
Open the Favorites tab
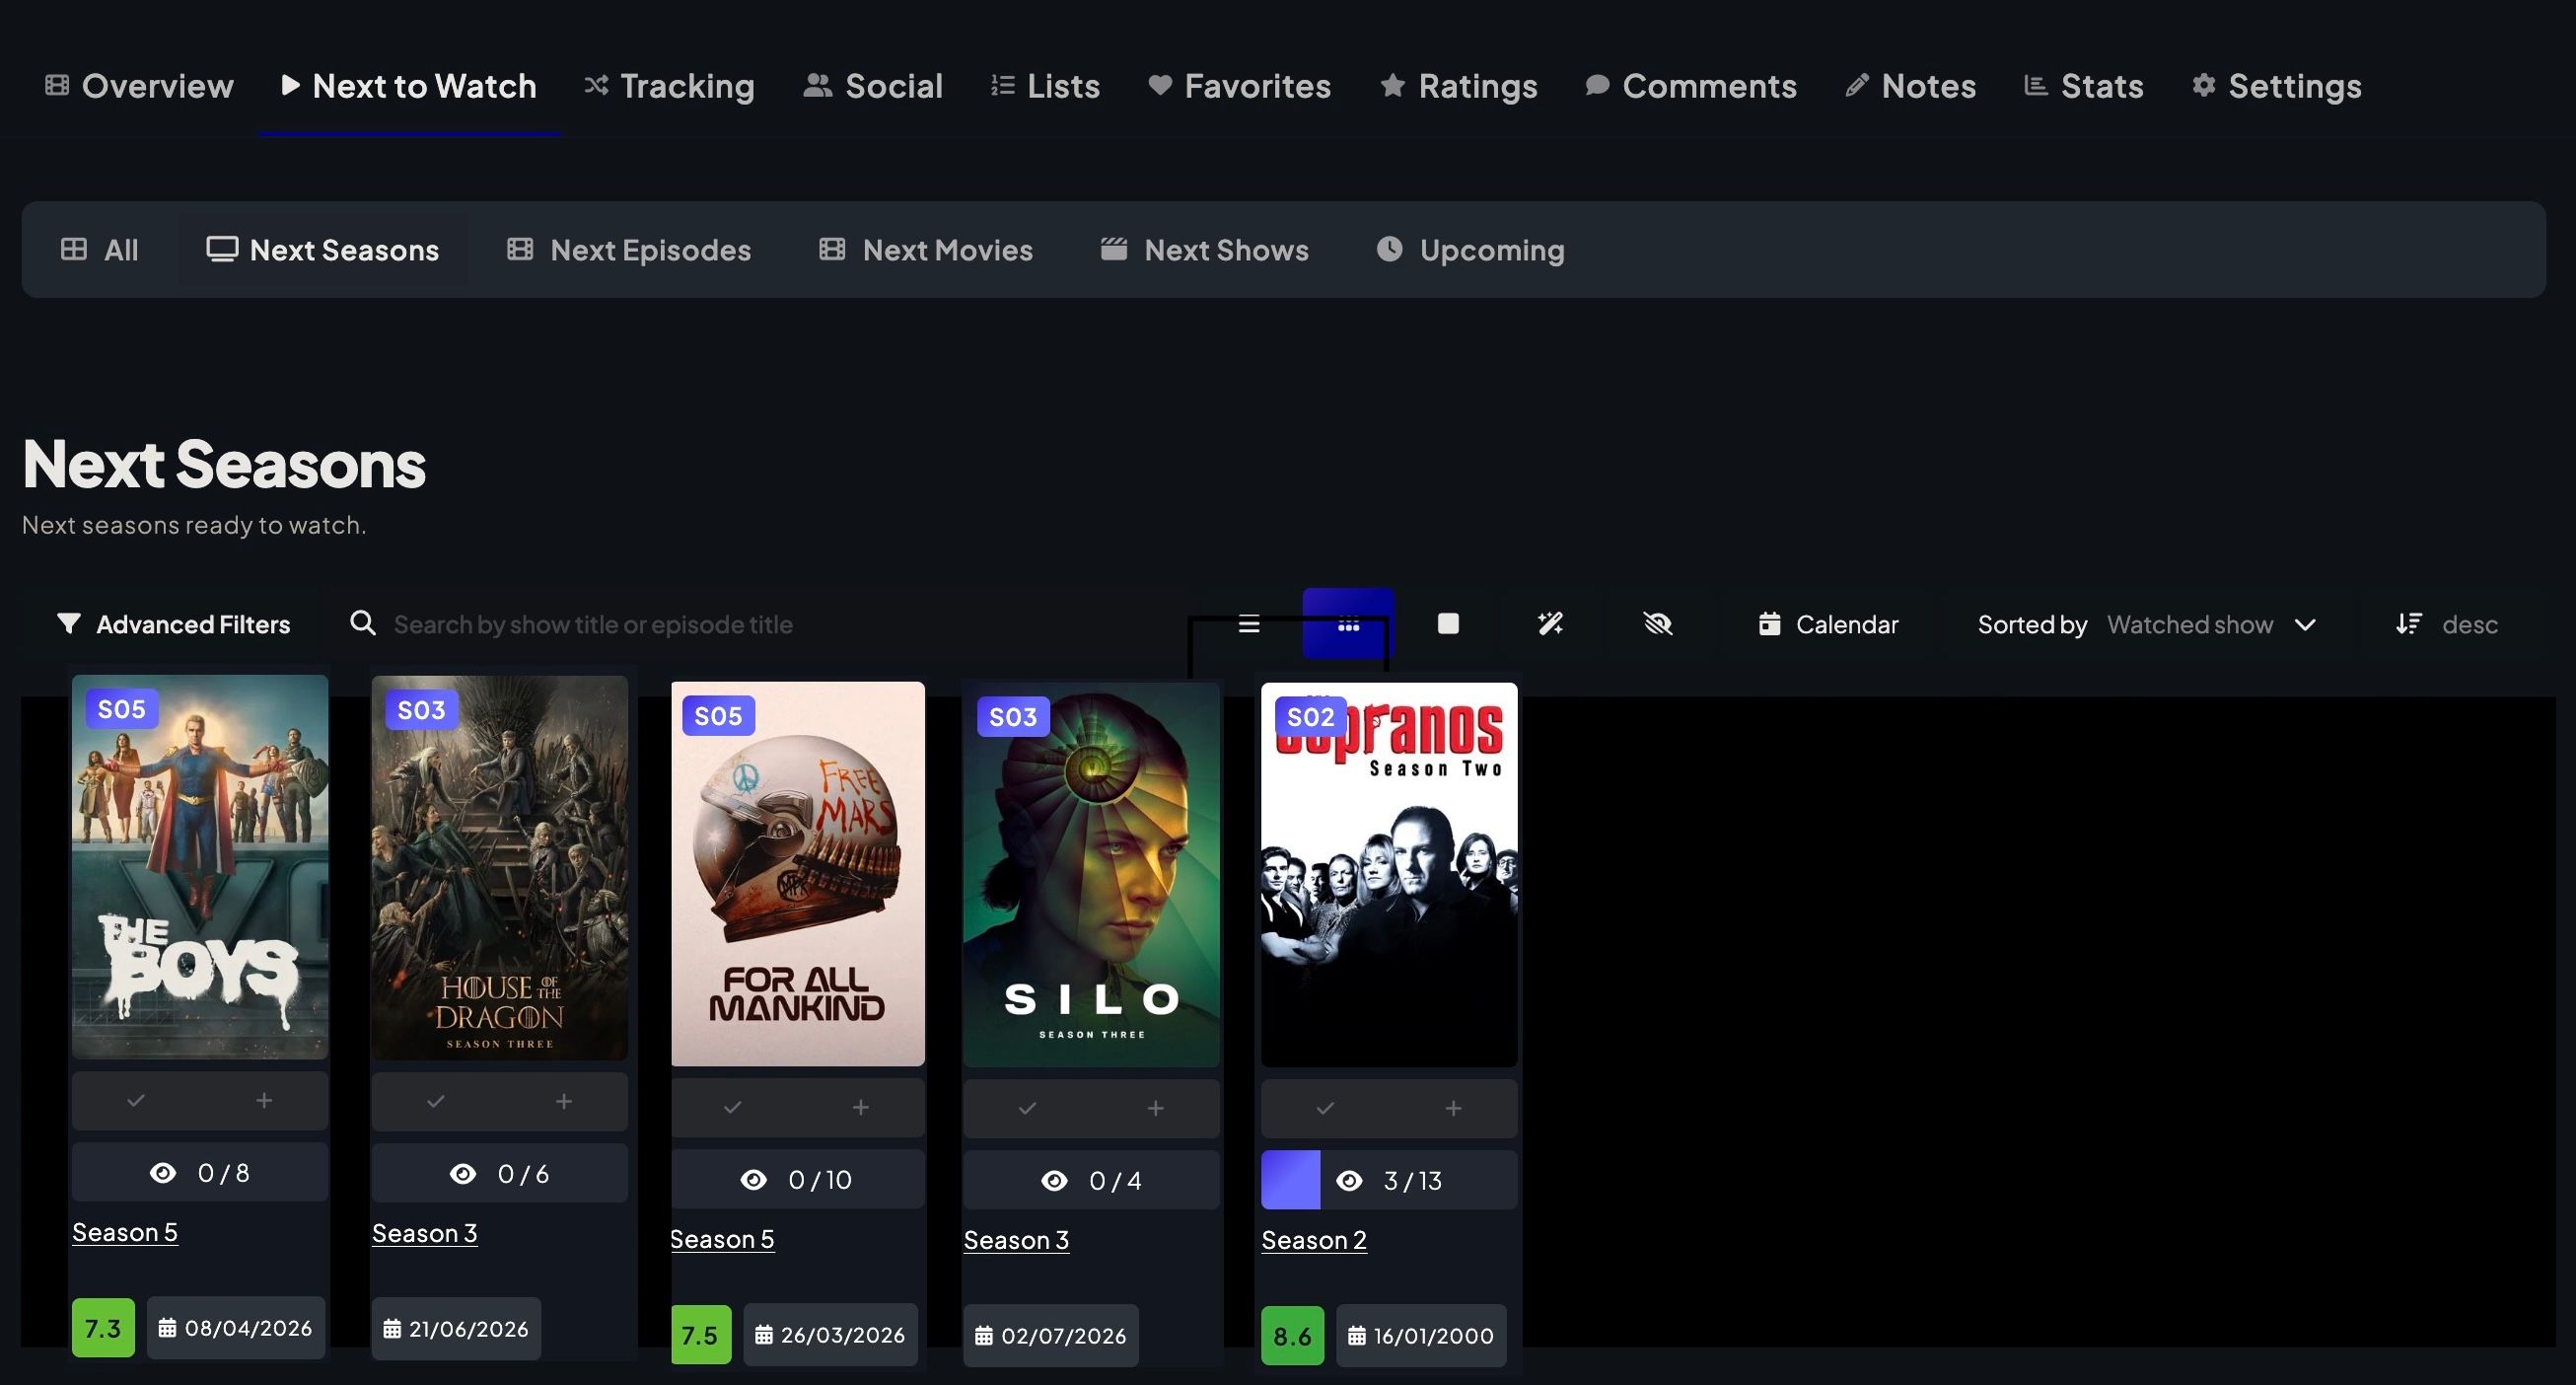(x=1239, y=86)
